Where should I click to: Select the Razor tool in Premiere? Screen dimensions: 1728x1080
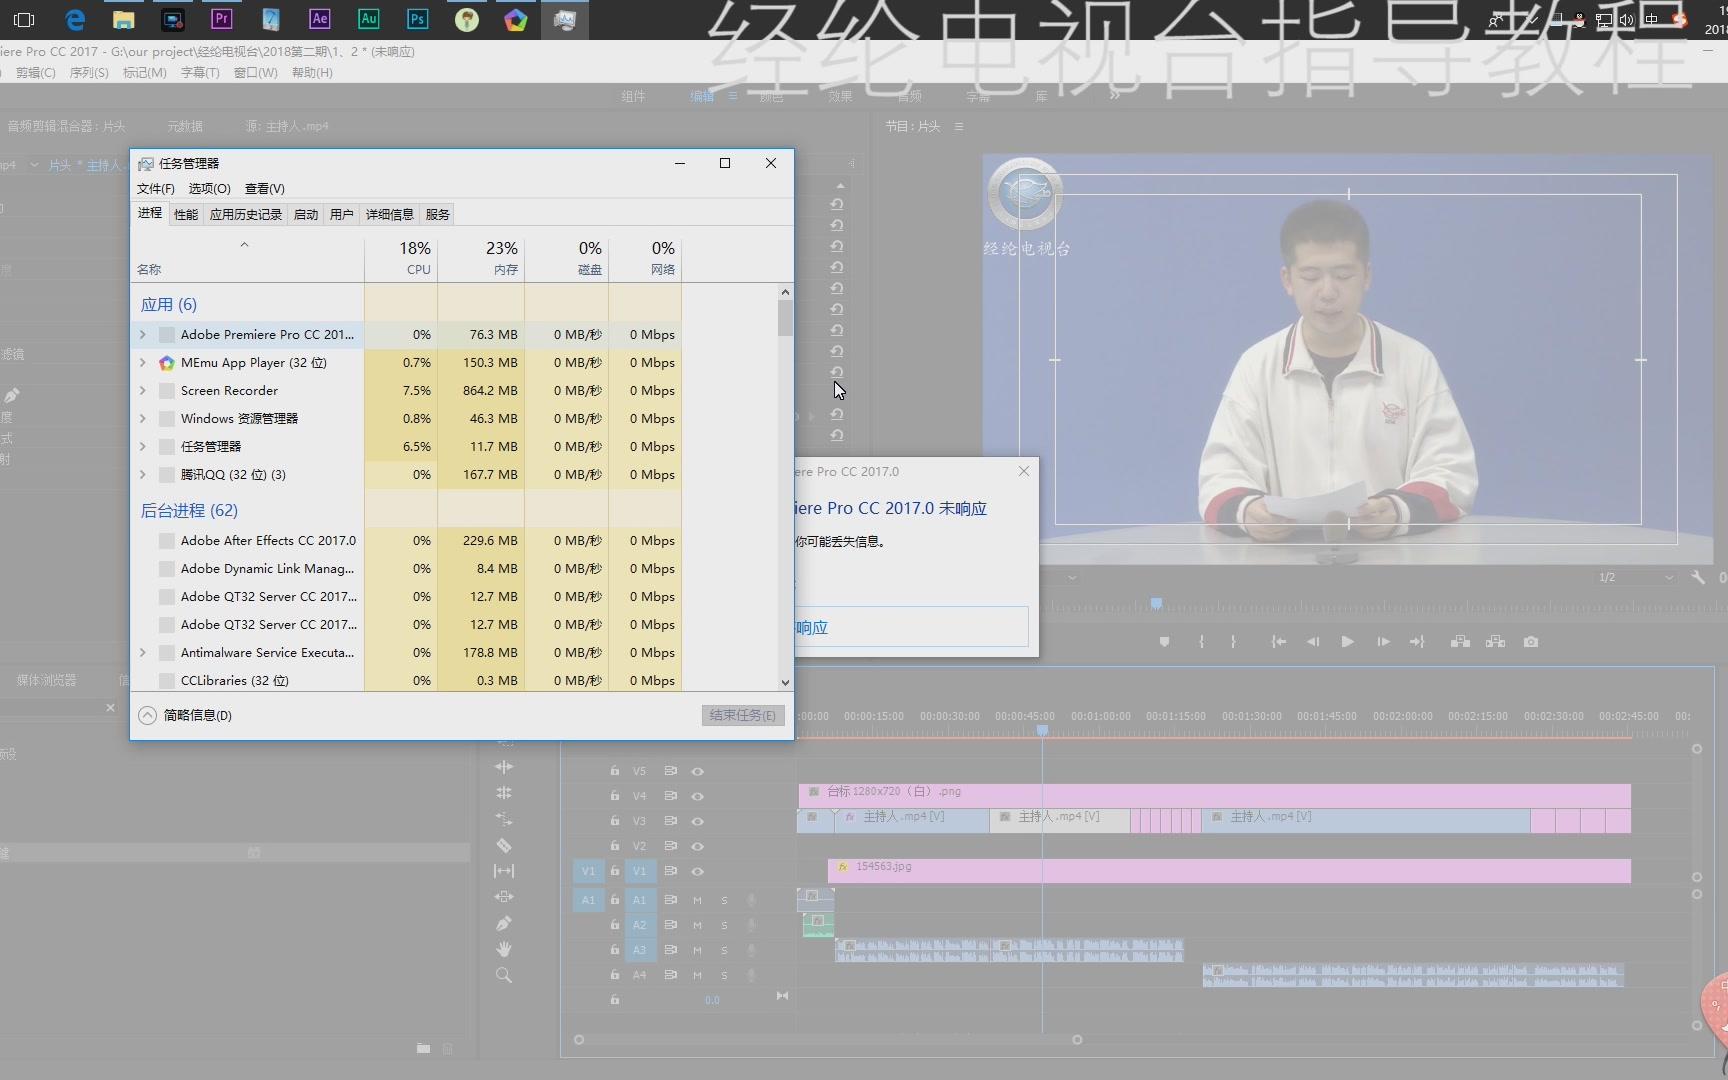(504, 845)
